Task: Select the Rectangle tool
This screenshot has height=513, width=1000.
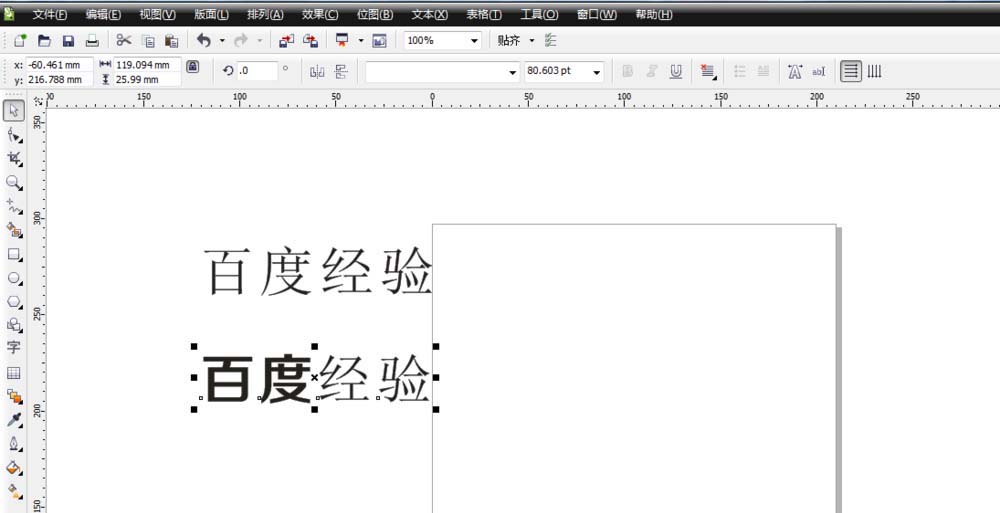Action: [14, 254]
